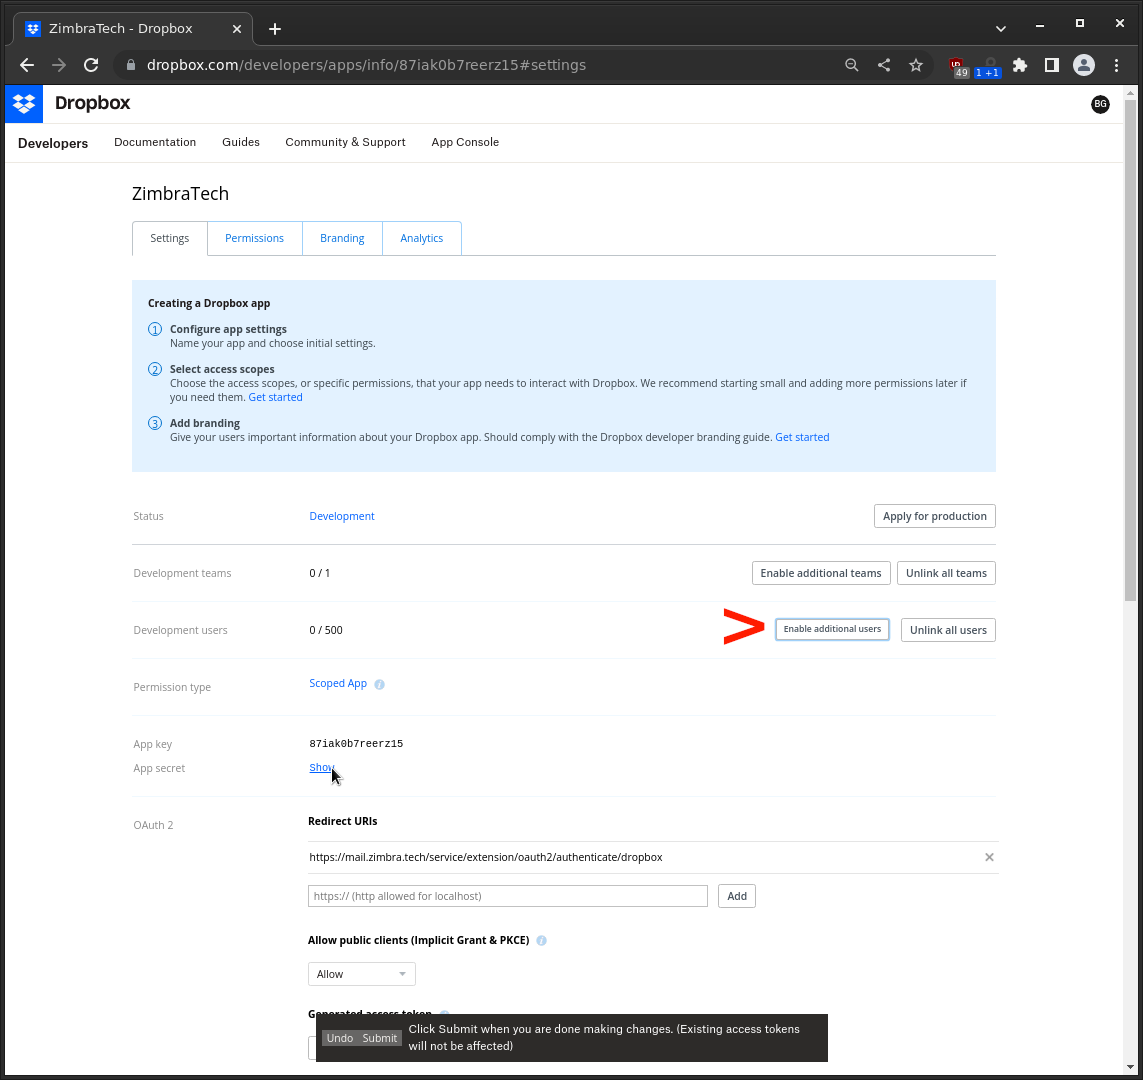Click Unlink all teams button

coord(946,573)
